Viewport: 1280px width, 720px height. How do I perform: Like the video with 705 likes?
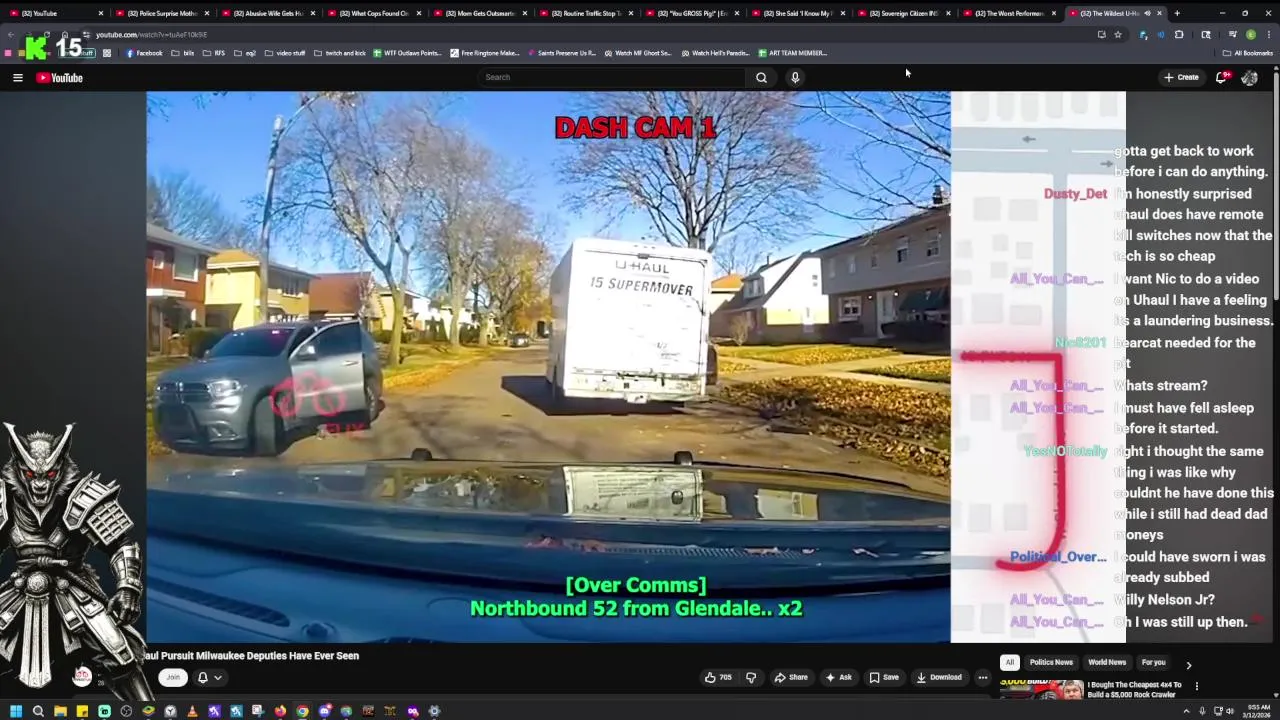718,677
